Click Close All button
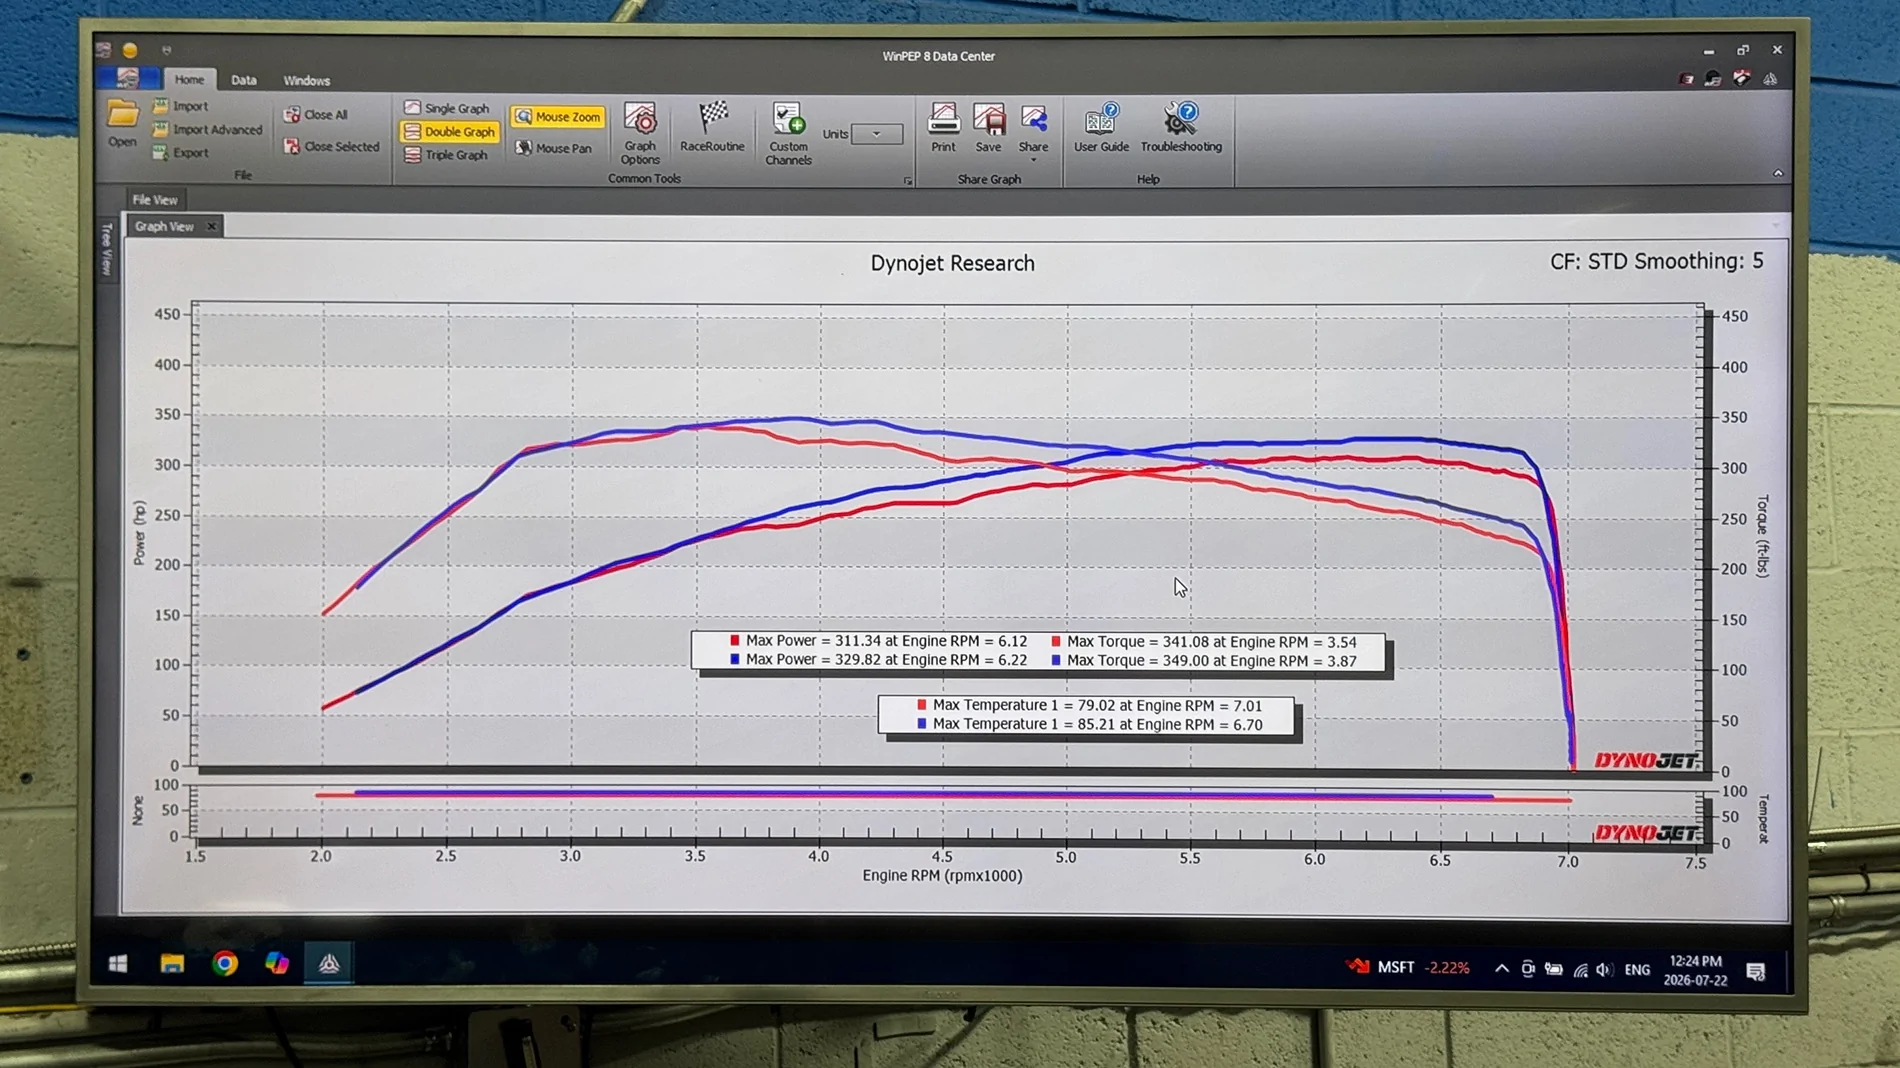Viewport: 1900px width, 1068px height. point(316,115)
